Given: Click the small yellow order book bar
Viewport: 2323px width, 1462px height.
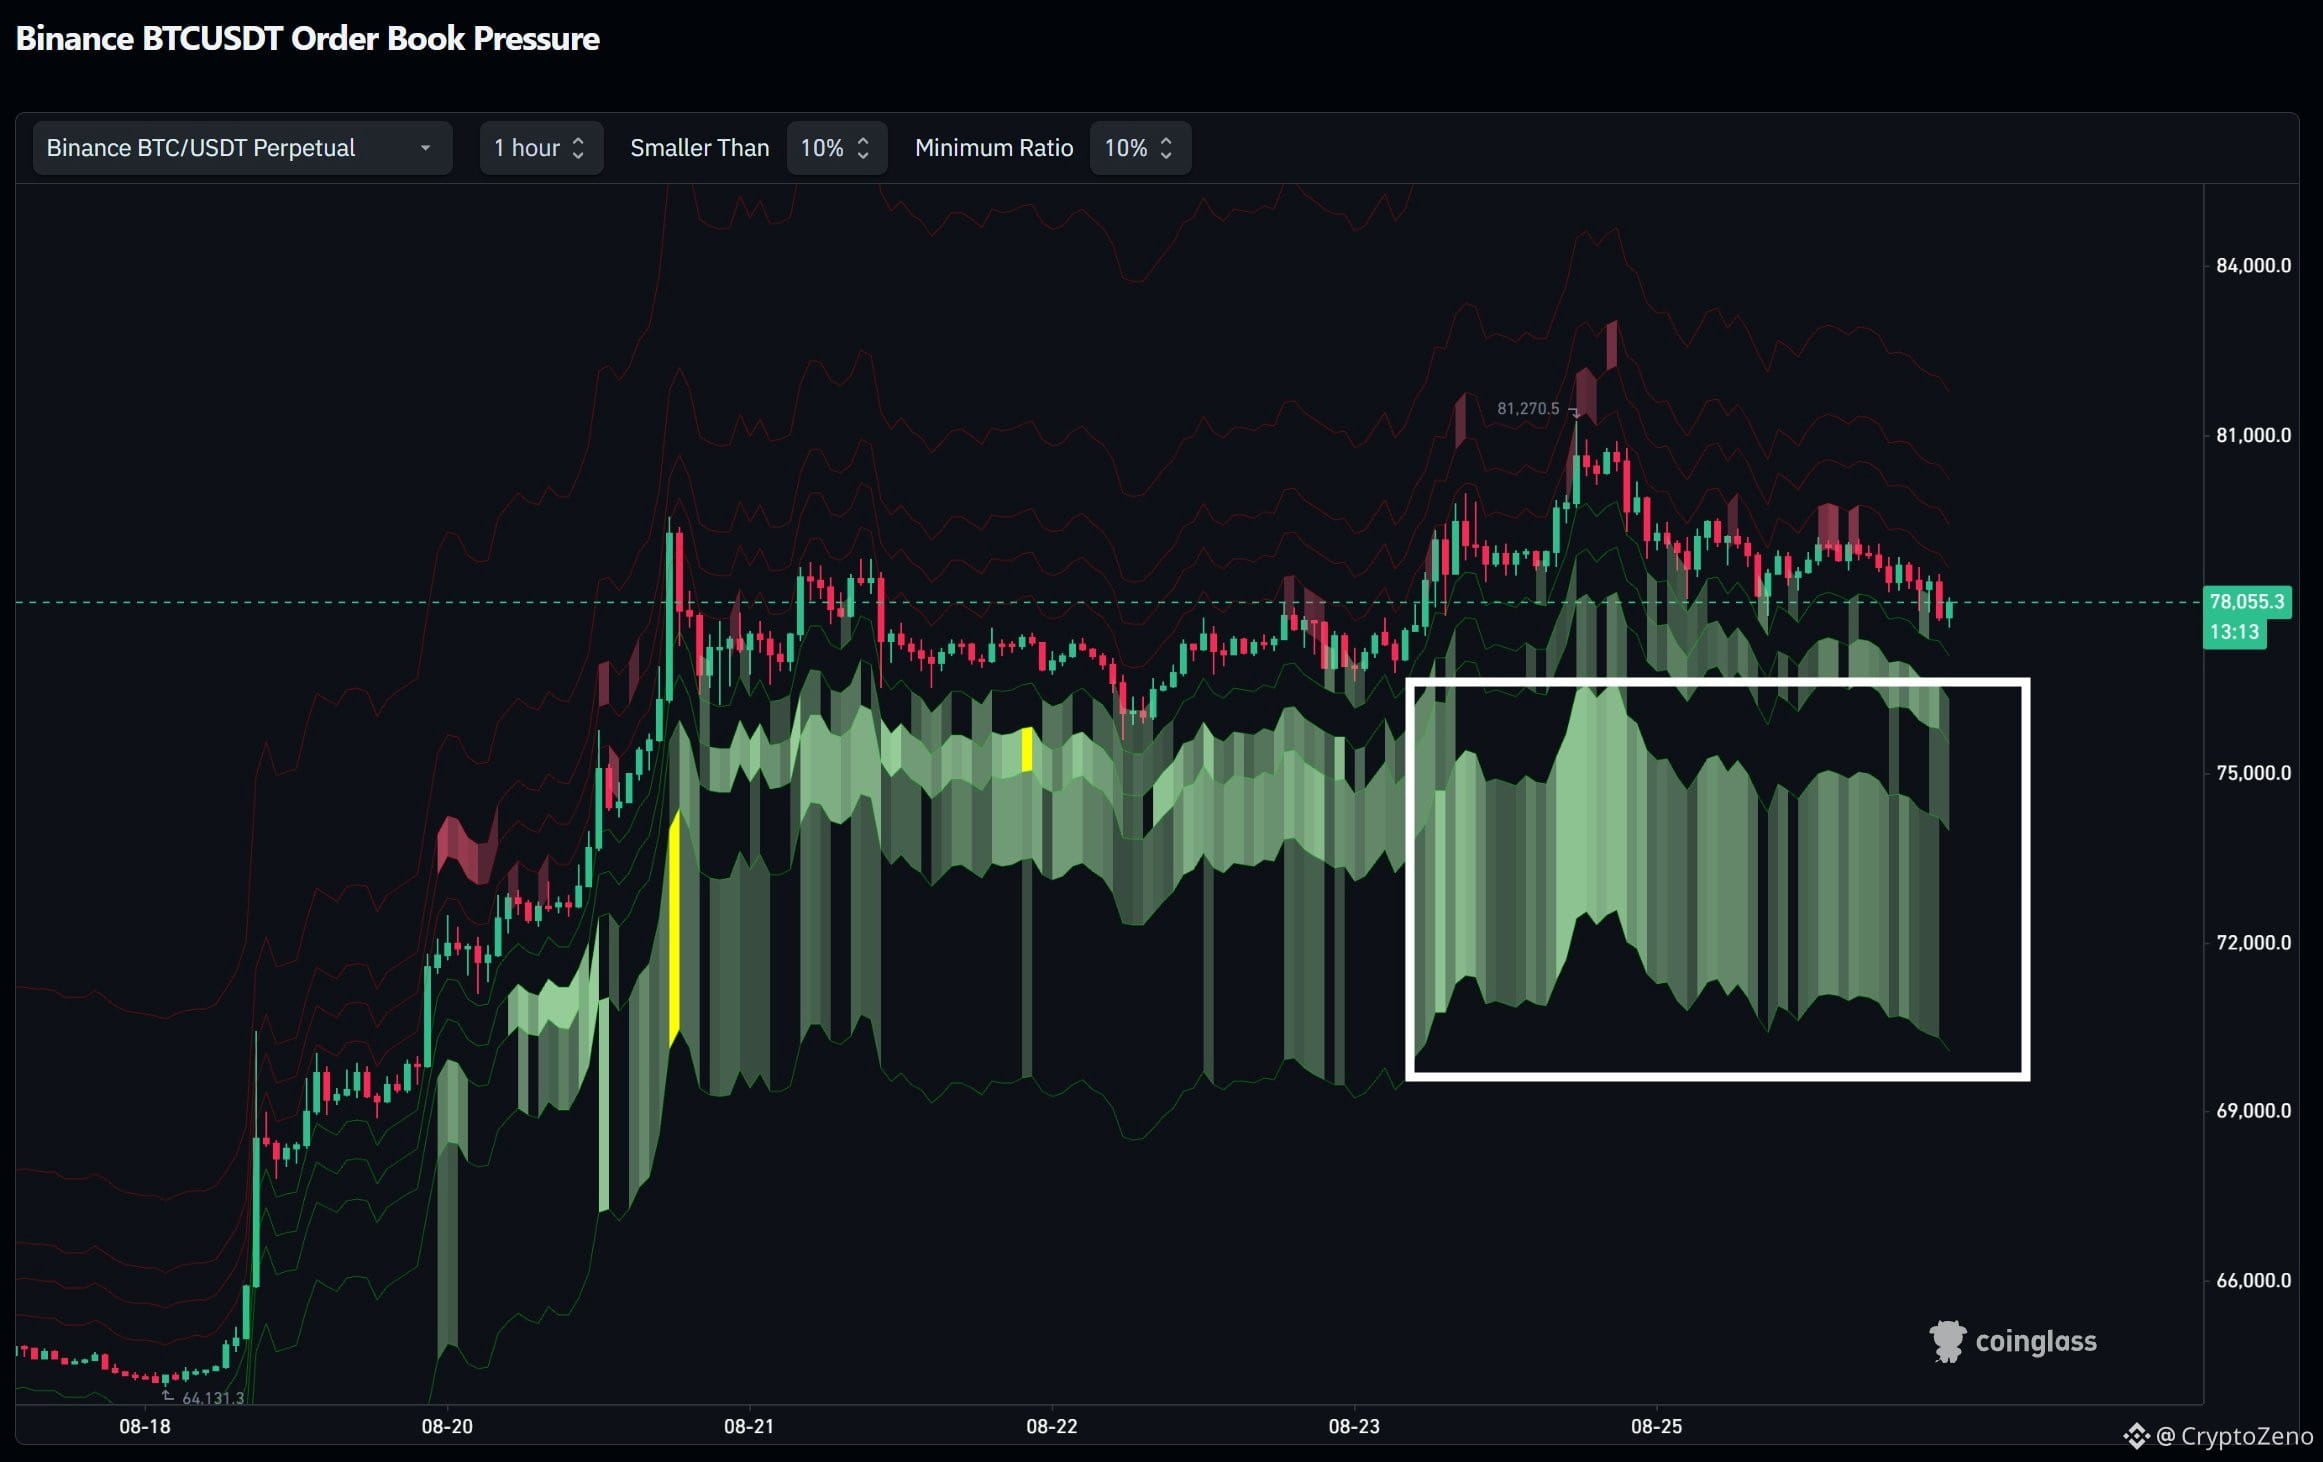Looking at the screenshot, I should pos(1027,750).
